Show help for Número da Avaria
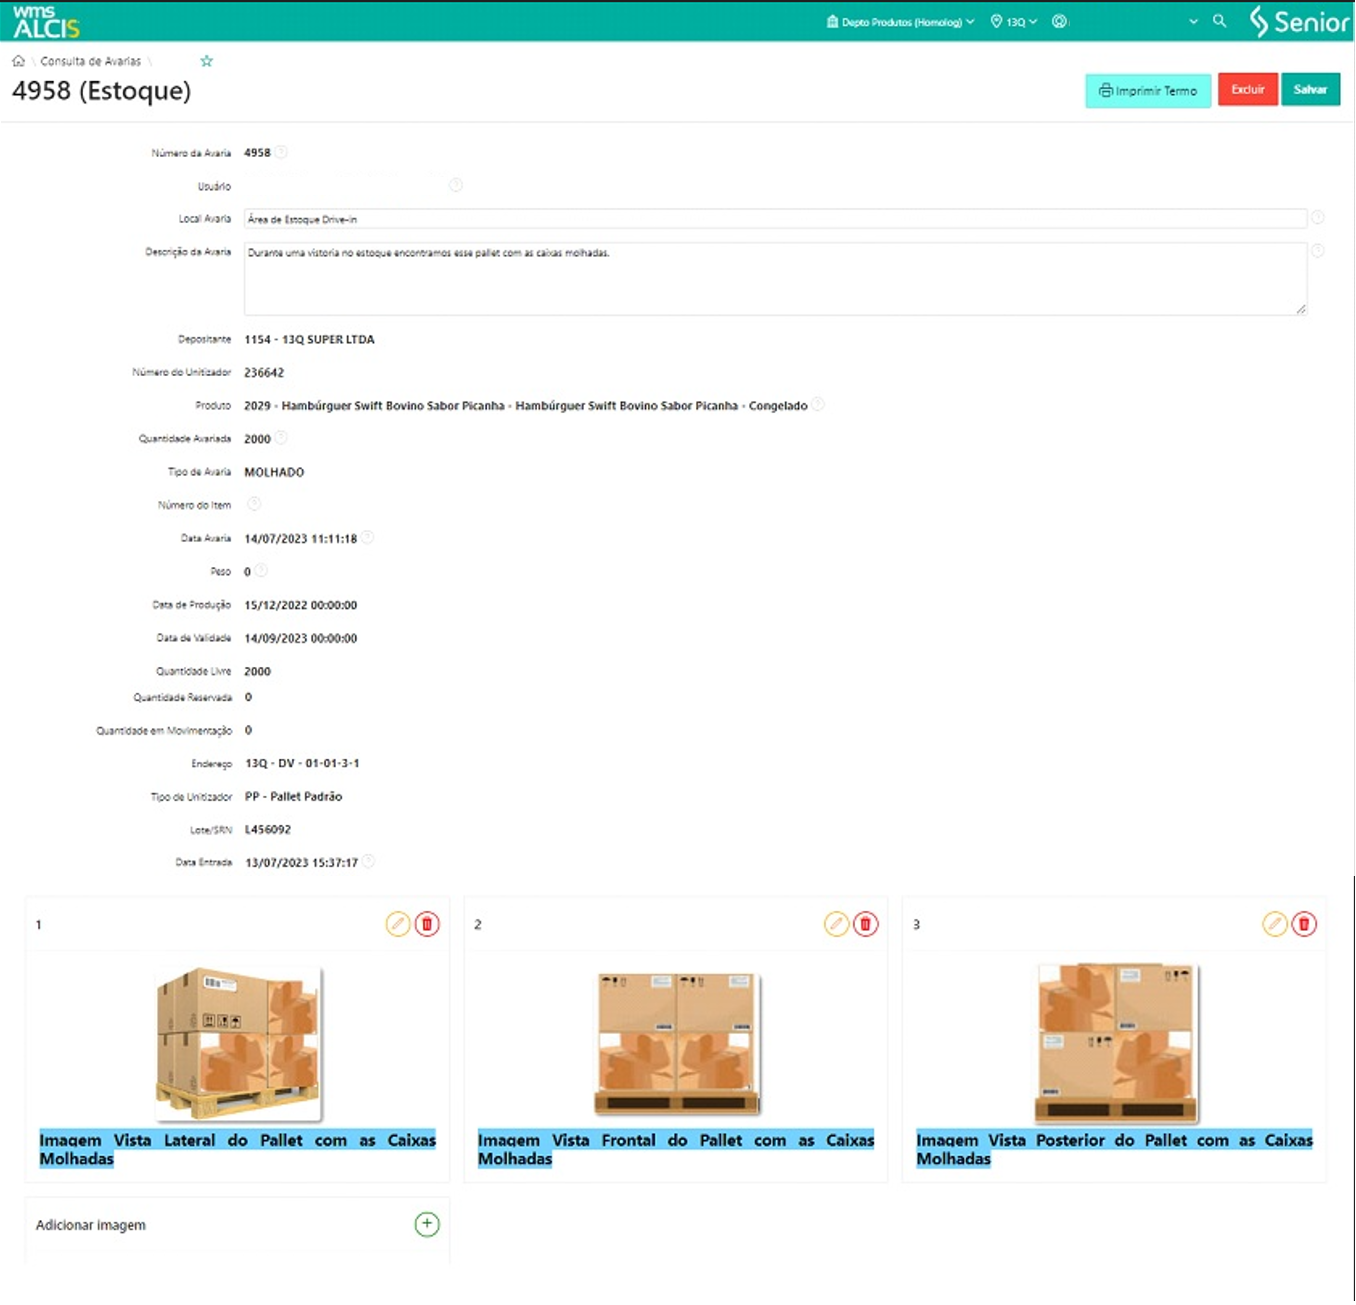This screenshot has width=1356, height=1305. pos(282,153)
